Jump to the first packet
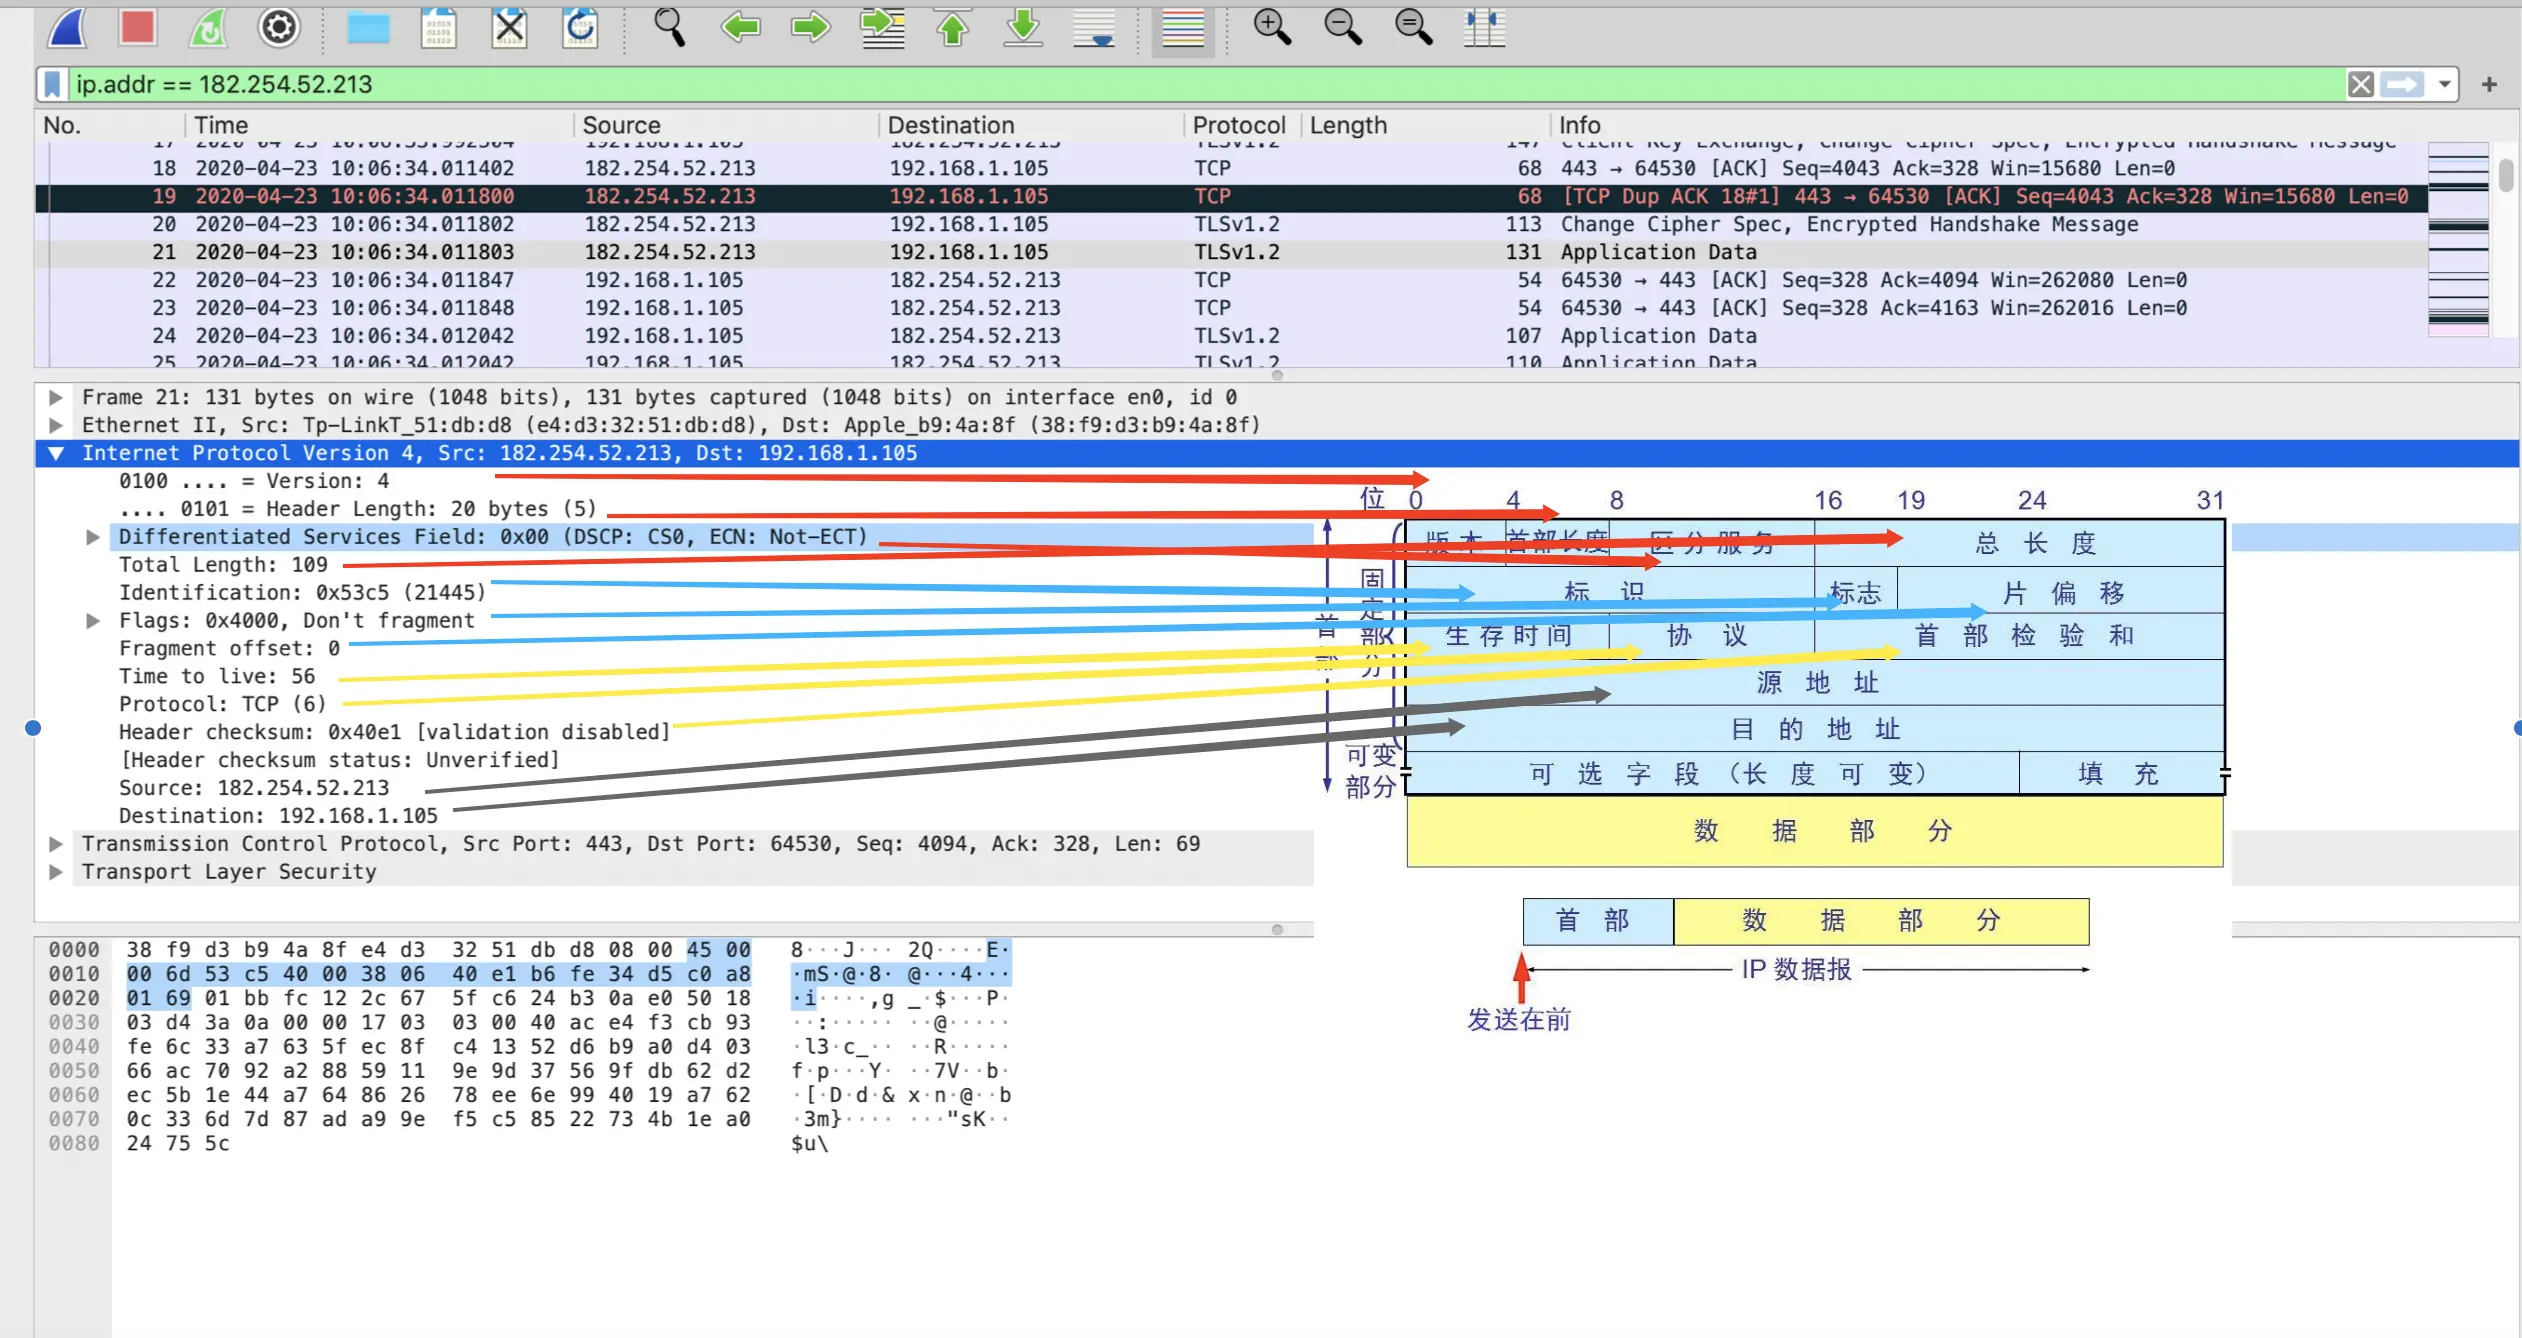Image resolution: width=2522 pixels, height=1338 pixels. click(953, 28)
